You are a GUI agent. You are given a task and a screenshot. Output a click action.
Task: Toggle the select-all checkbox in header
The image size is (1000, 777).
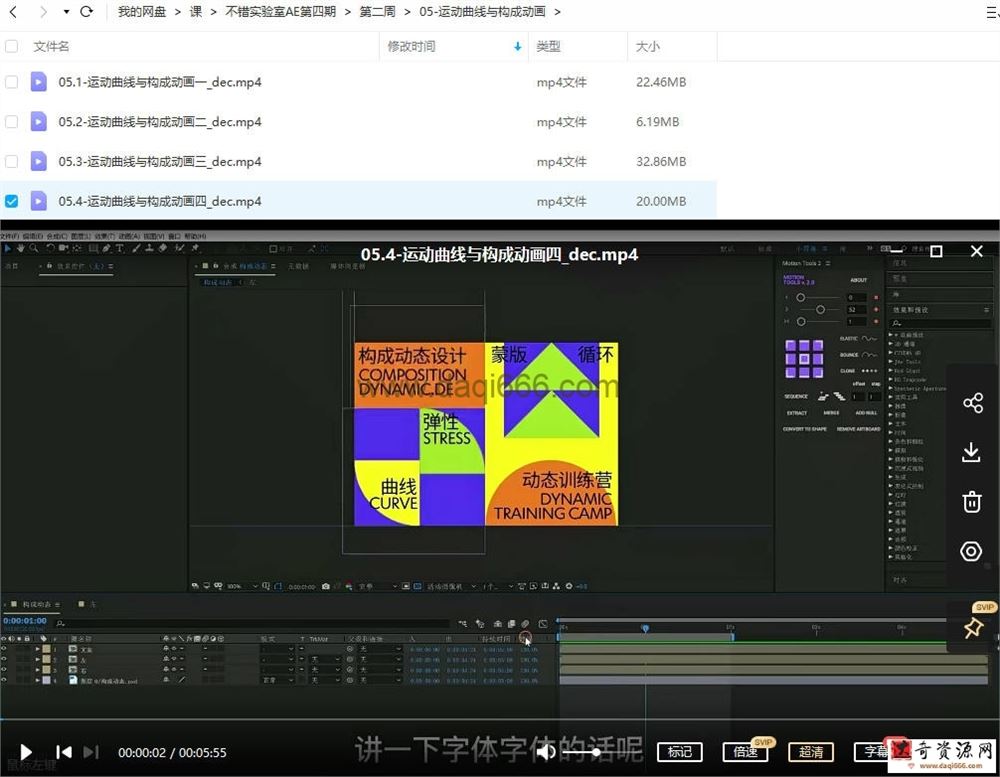tap(12, 46)
